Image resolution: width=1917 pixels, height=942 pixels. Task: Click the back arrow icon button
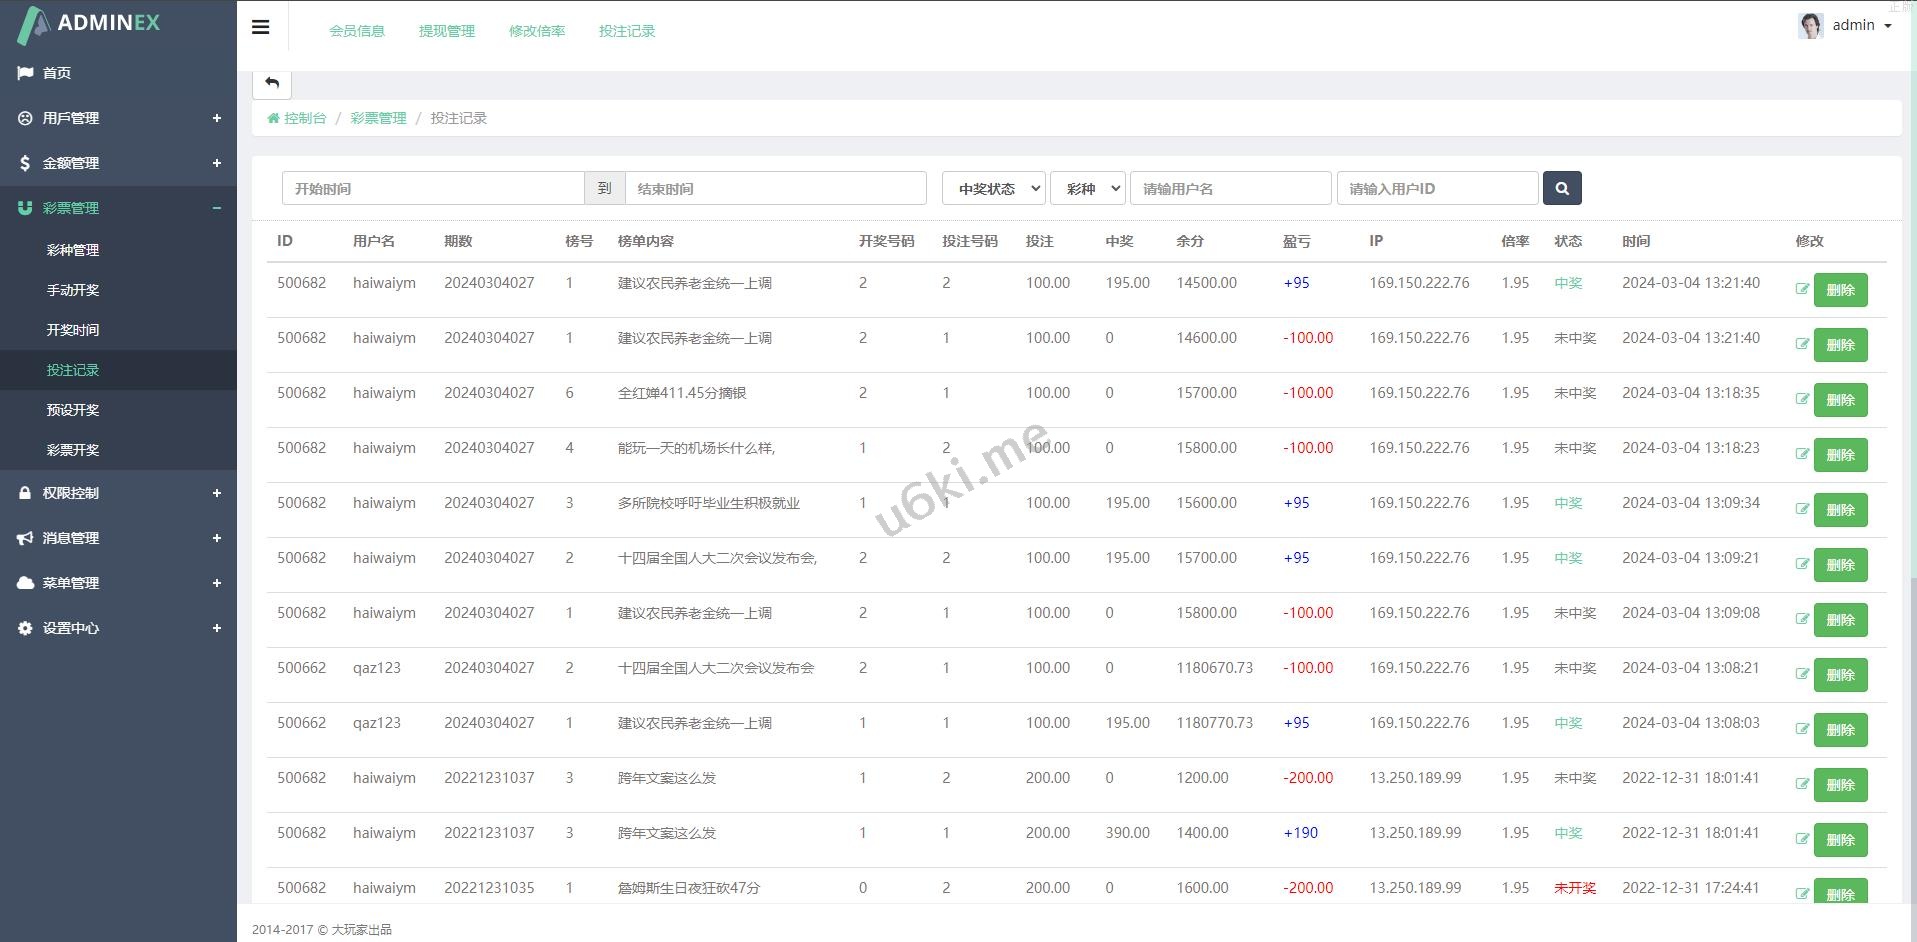click(x=272, y=84)
